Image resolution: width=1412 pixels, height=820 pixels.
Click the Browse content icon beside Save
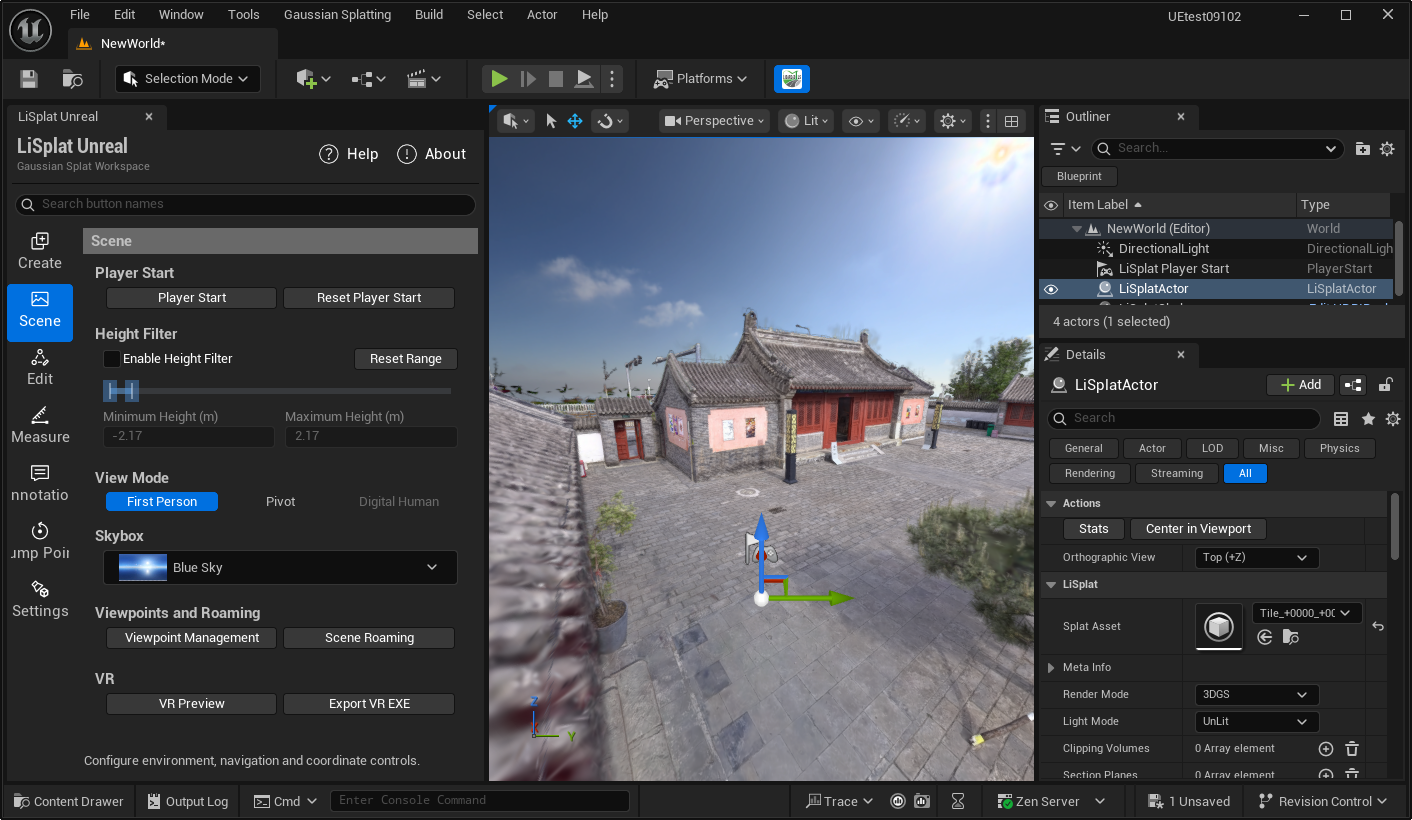tap(72, 79)
